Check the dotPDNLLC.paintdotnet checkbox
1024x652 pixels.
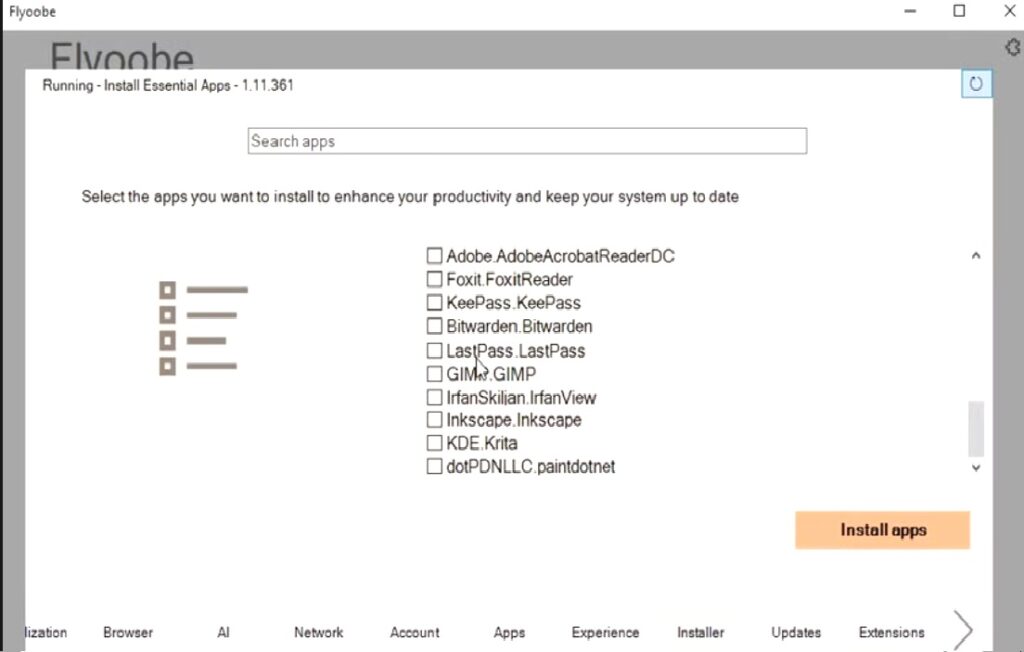coord(434,467)
